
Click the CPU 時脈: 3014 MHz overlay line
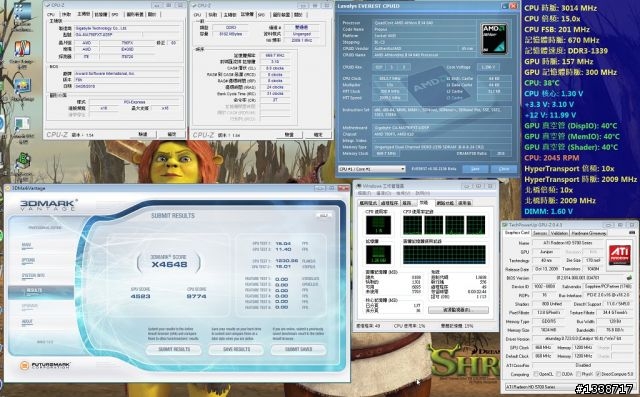(560, 8)
